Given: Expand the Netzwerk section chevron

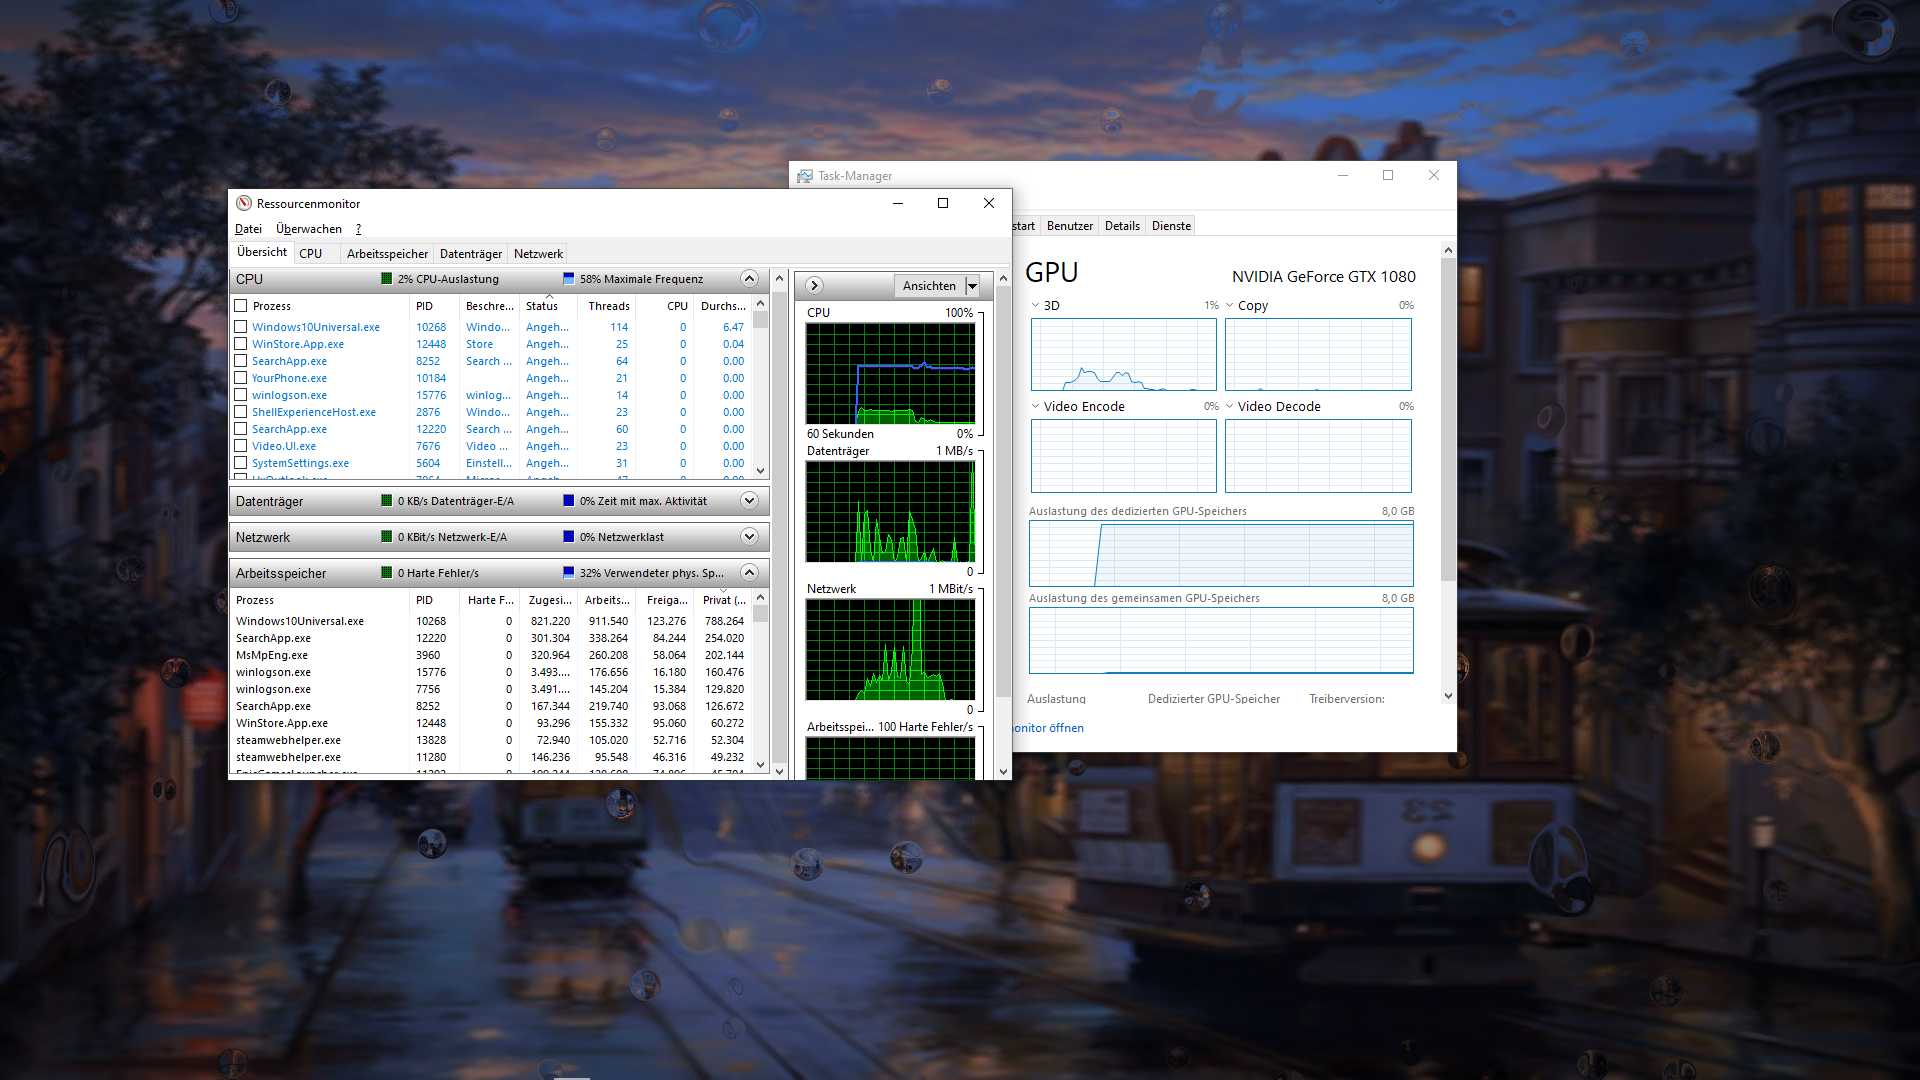Looking at the screenshot, I should click(749, 537).
